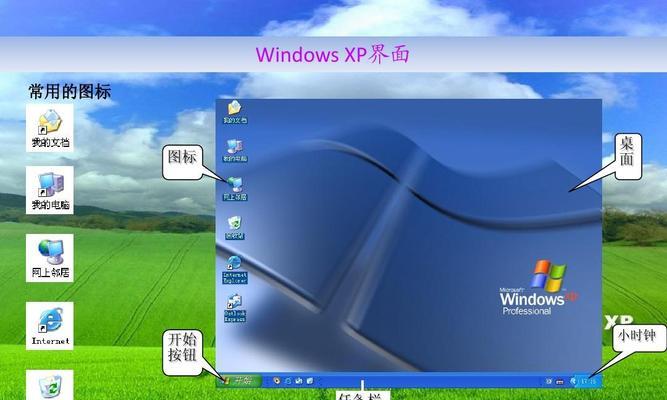Click the Internet Explorer quick launch icon
667x400 pixels.
(288, 381)
